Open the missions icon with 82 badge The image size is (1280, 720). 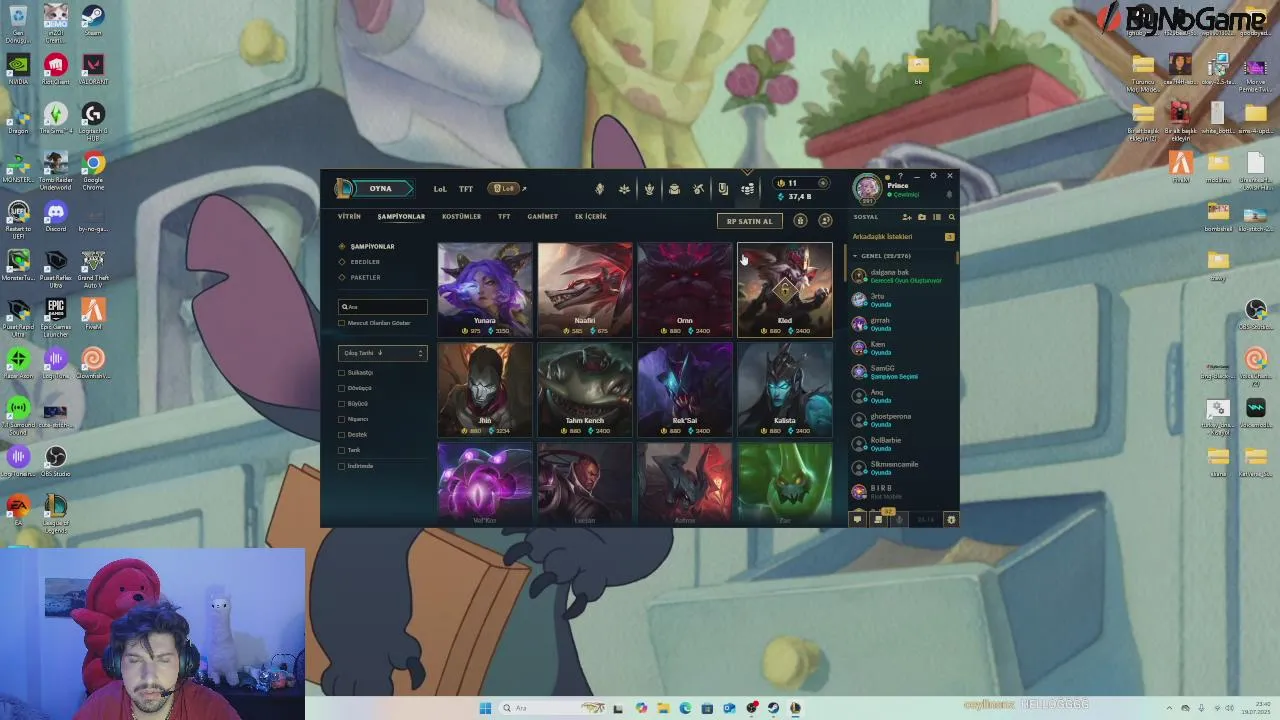(879, 518)
